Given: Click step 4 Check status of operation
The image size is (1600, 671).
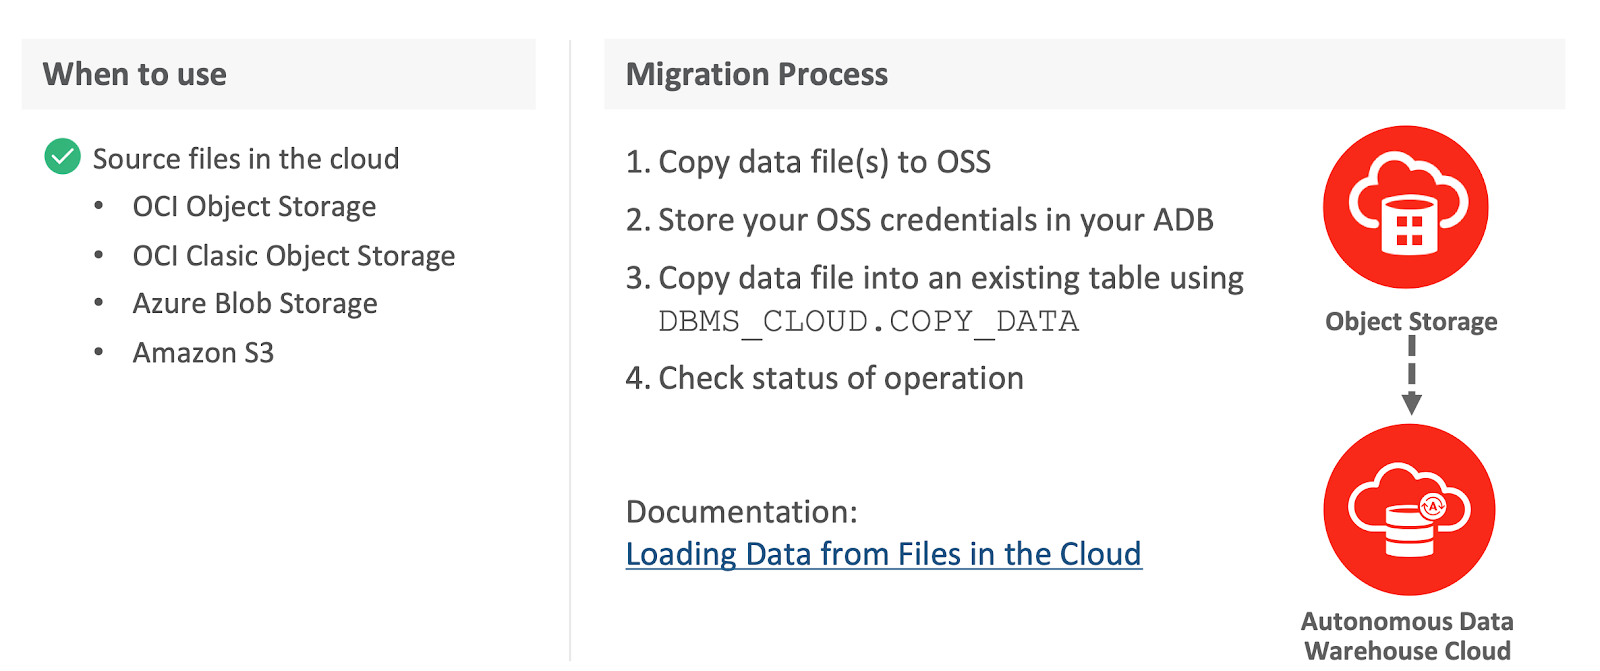Looking at the screenshot, I should pyautogui.click(x=824, y=378).
